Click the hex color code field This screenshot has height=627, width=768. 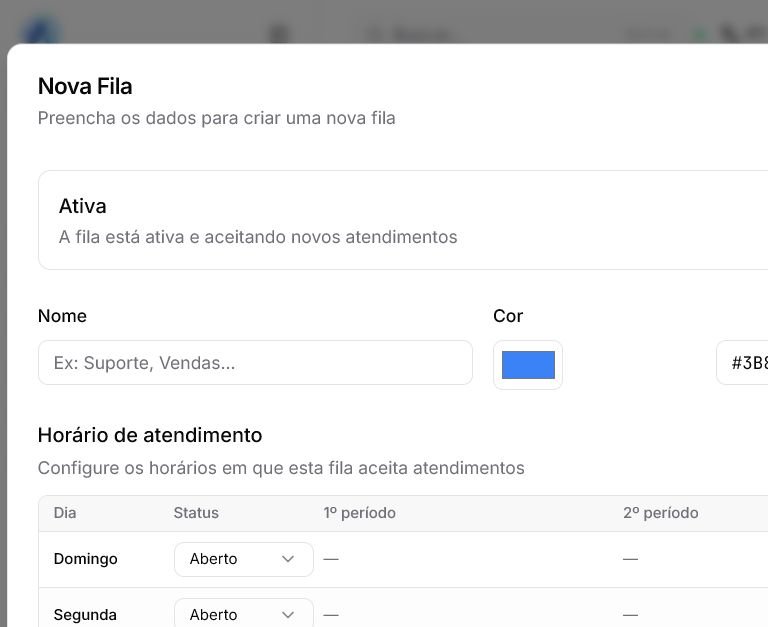[x=743, y=363]
